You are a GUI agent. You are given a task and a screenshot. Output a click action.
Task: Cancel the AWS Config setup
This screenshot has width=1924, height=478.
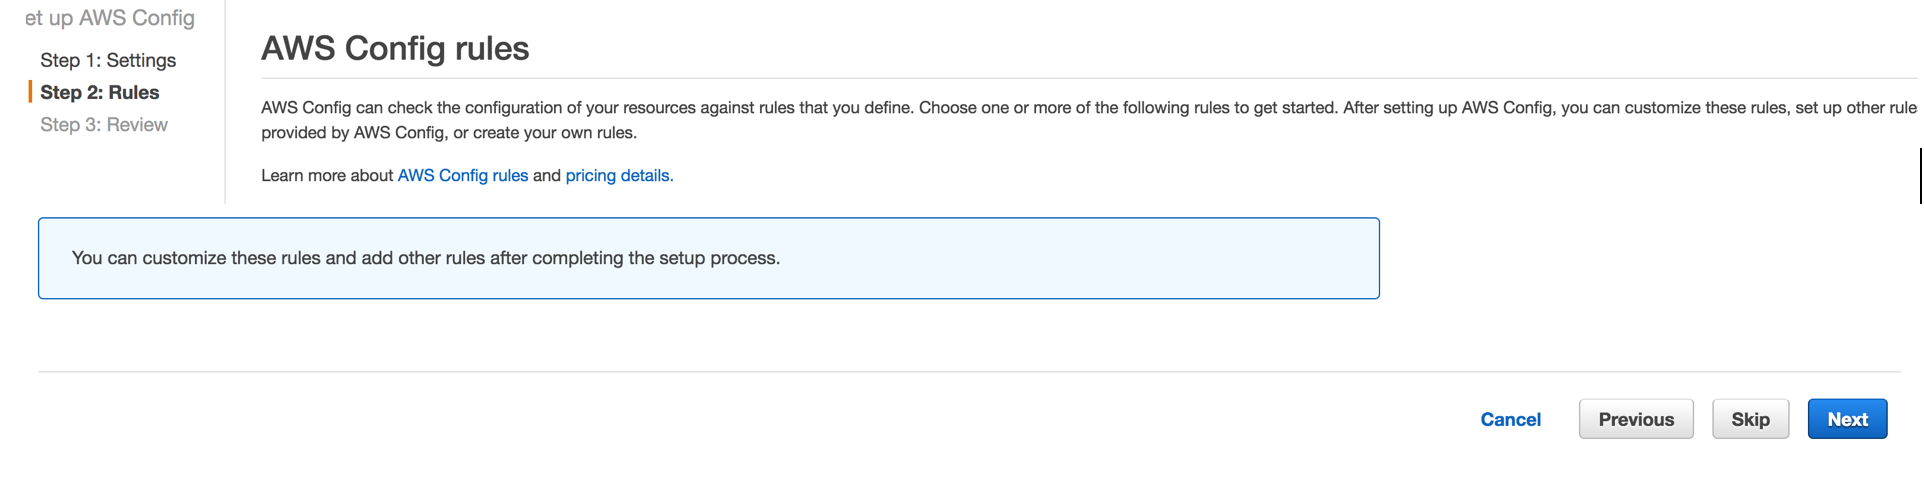point(1510,419)
